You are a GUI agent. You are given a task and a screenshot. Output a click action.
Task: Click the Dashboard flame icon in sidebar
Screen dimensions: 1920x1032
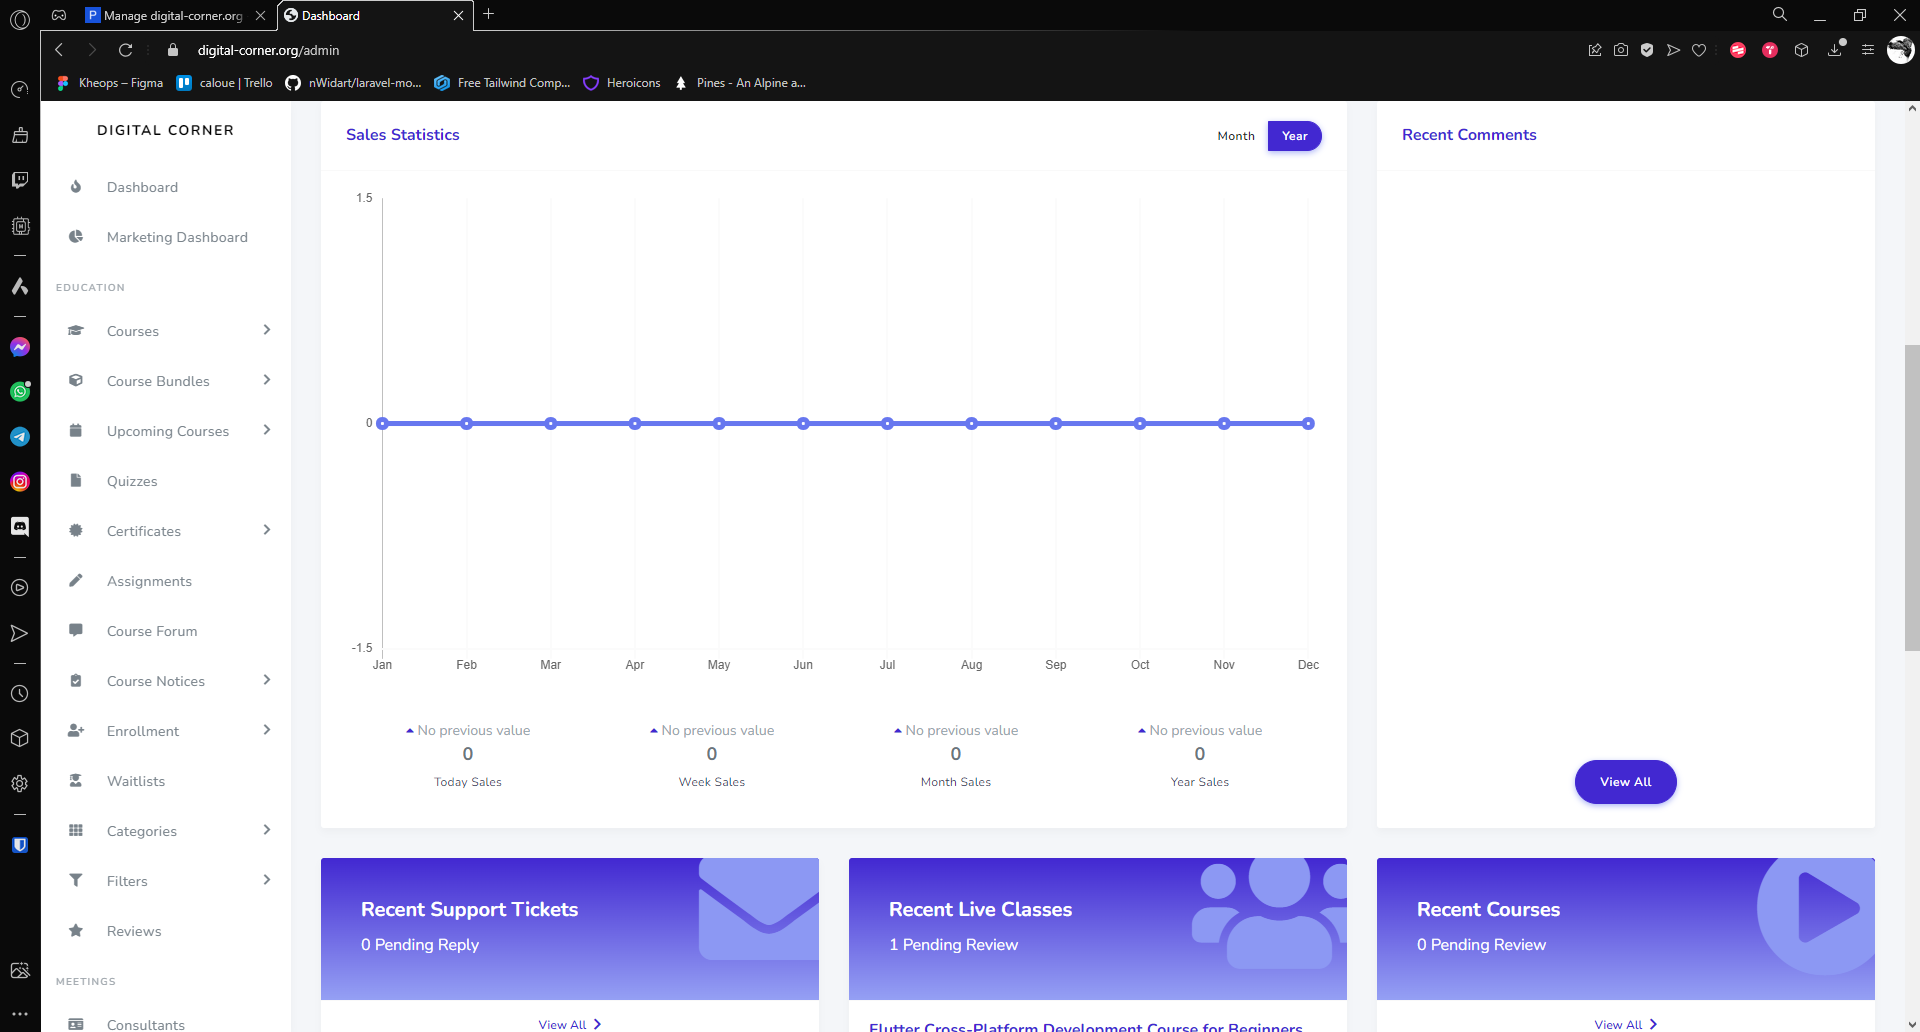coord(76,187)
